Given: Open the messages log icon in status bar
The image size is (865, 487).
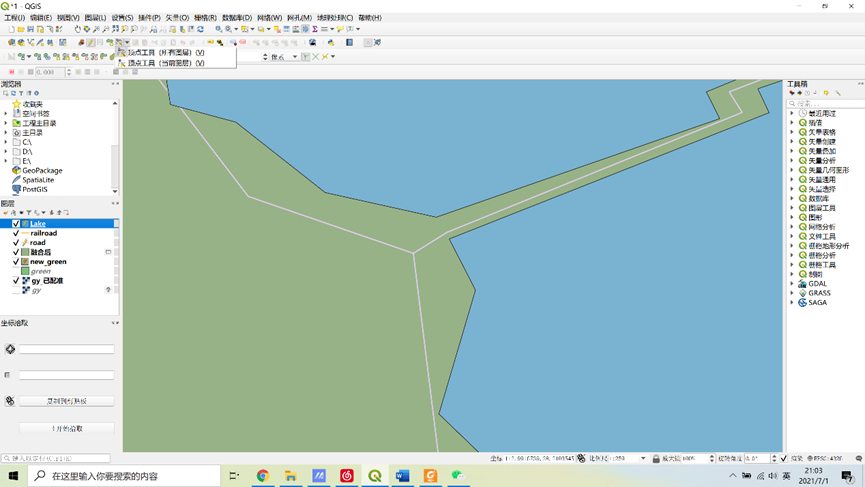Looking at the screenshot, I should click(859, 458).
